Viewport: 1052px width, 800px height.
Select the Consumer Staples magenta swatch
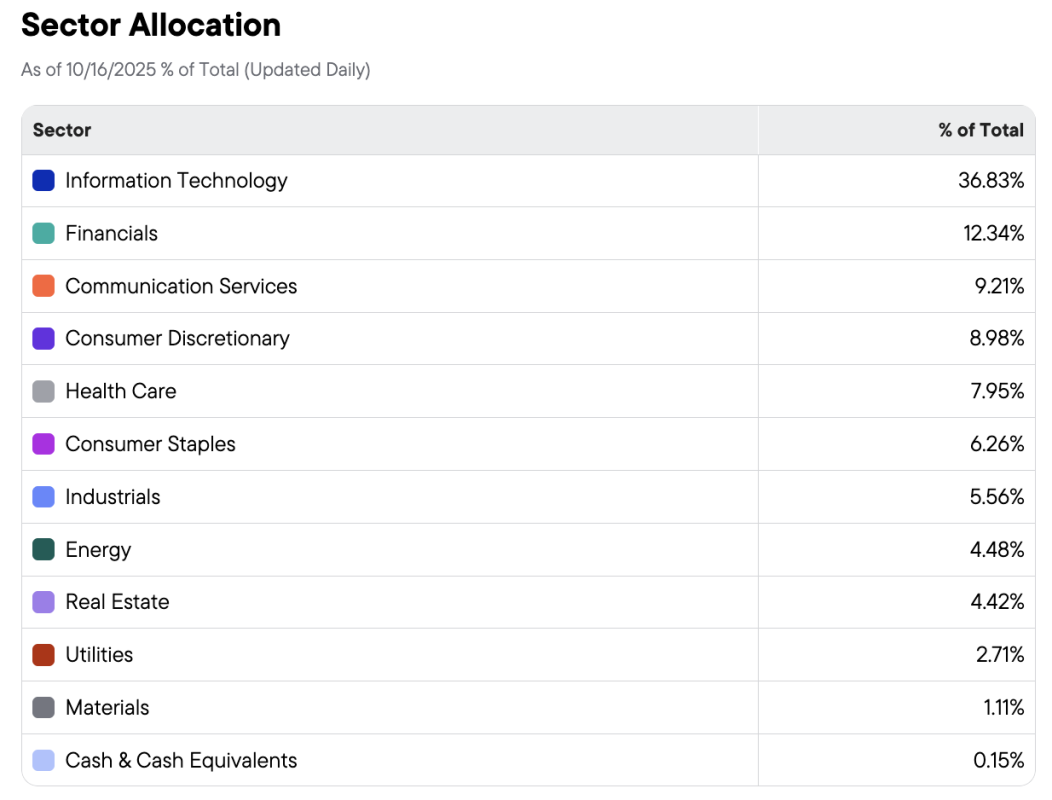click(x=43, y=444)
